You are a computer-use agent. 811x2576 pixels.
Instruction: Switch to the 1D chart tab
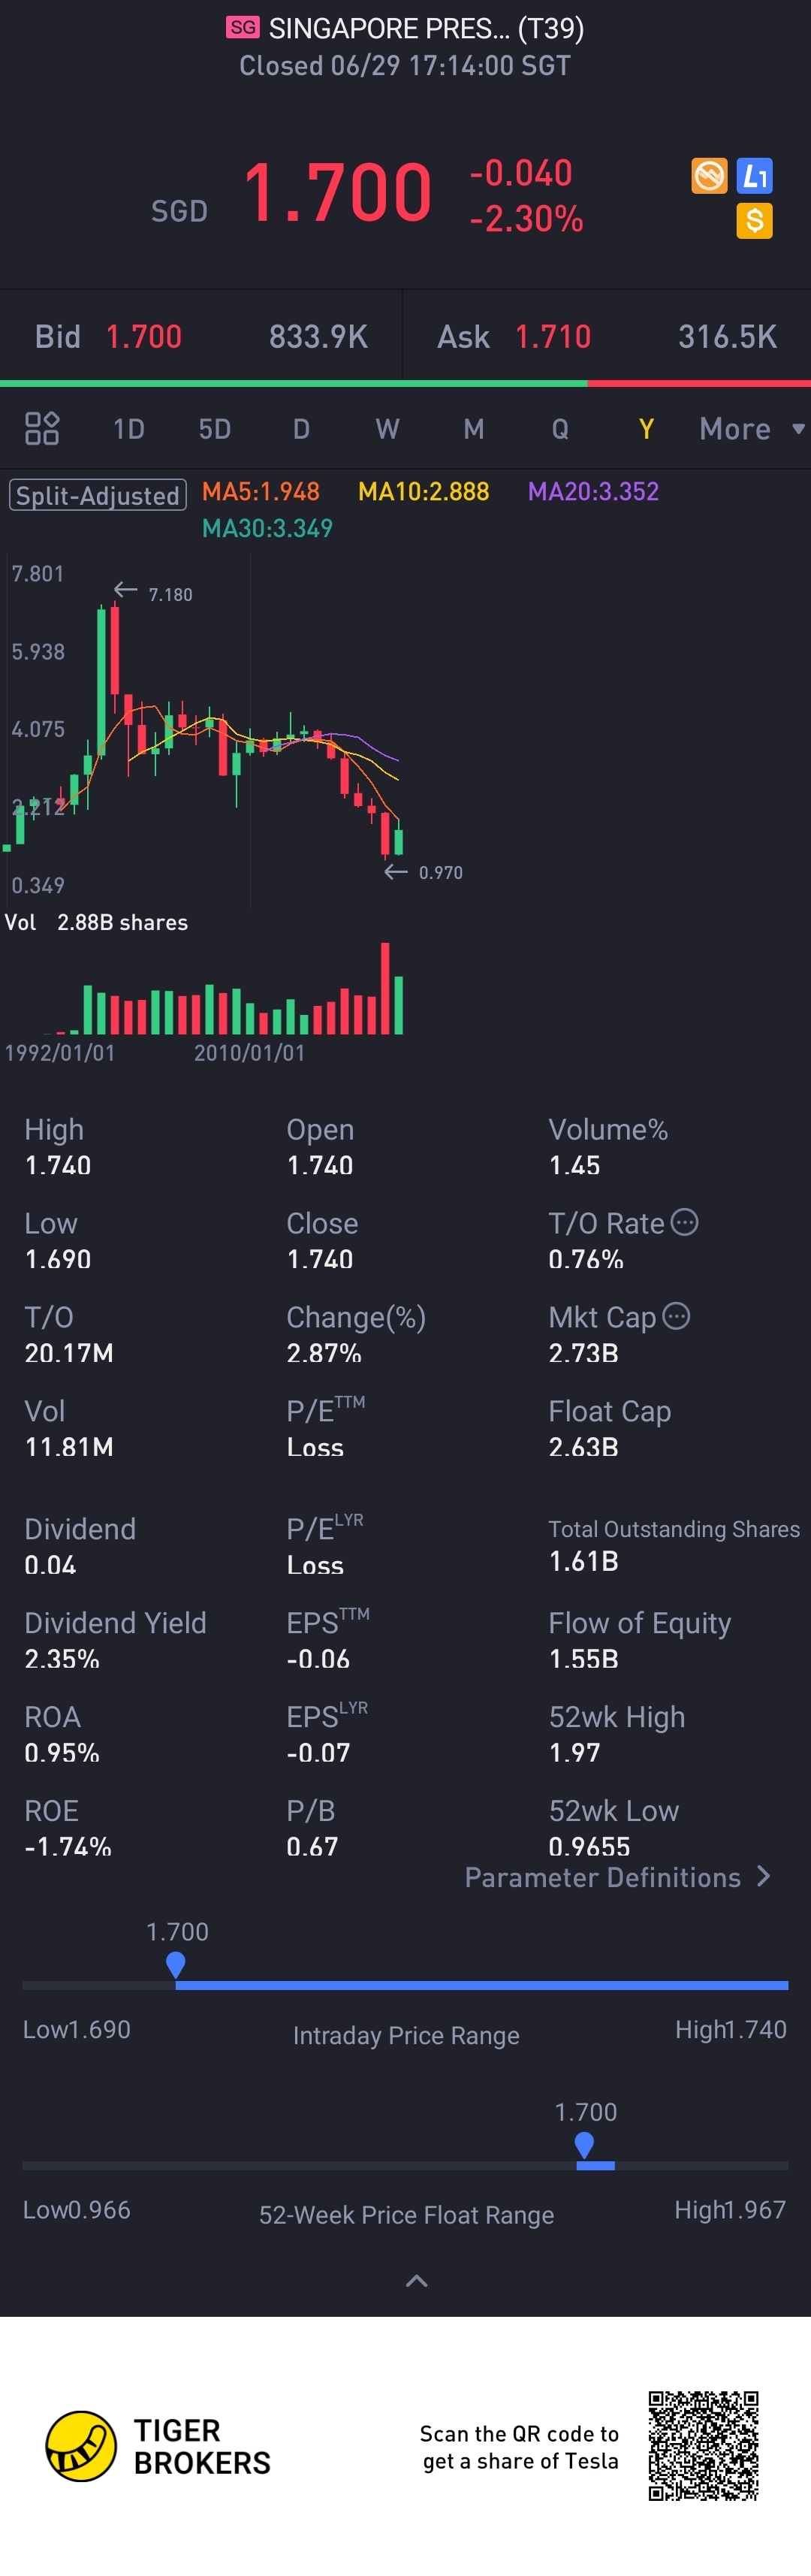pos(129,429)
